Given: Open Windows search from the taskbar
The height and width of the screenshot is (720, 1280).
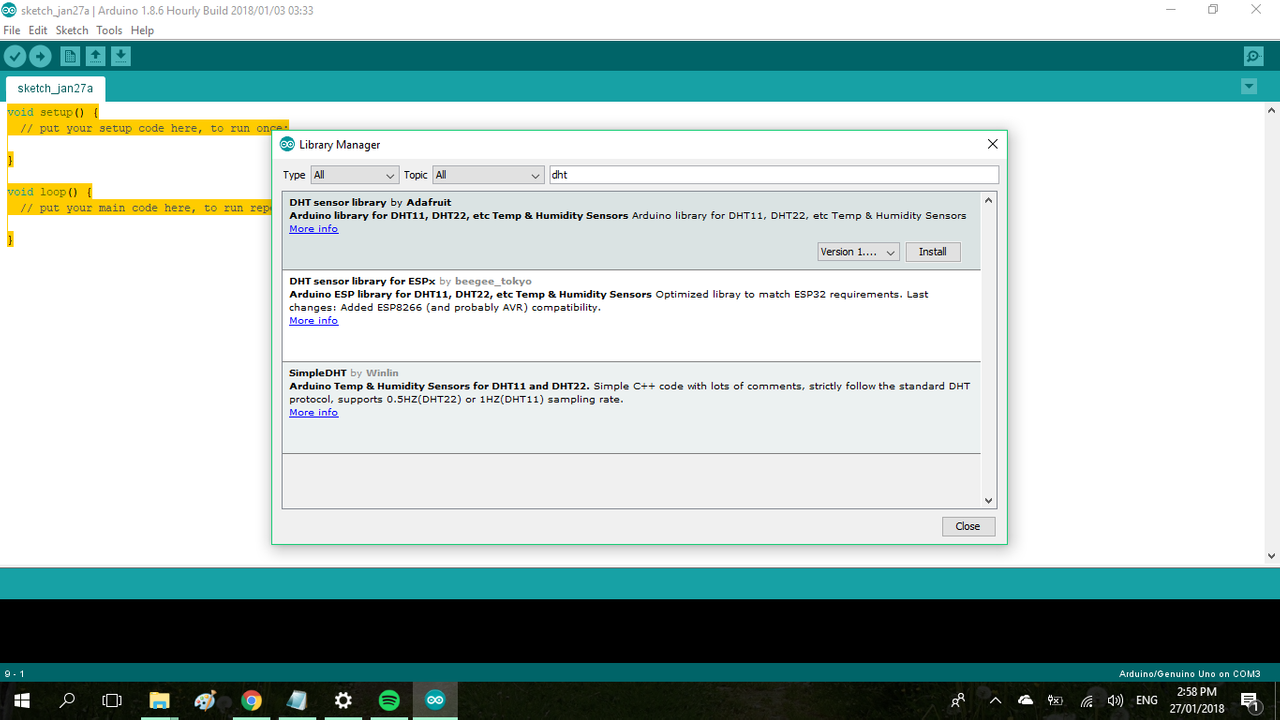Looking at the screenshot, I should pyautogui.click(x=67, y=701).
